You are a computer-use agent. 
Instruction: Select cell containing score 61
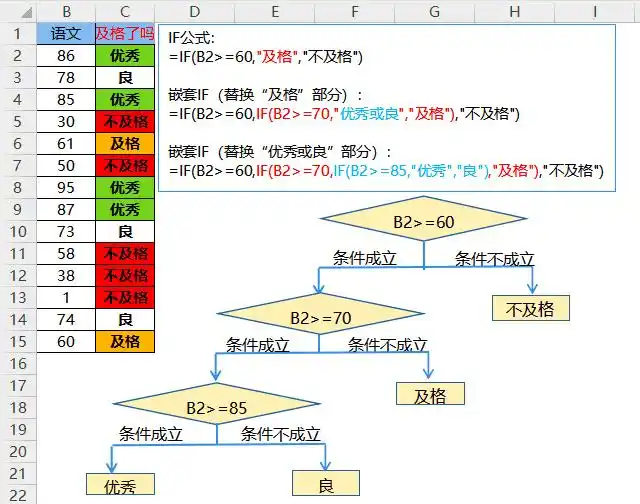point(66,144)
